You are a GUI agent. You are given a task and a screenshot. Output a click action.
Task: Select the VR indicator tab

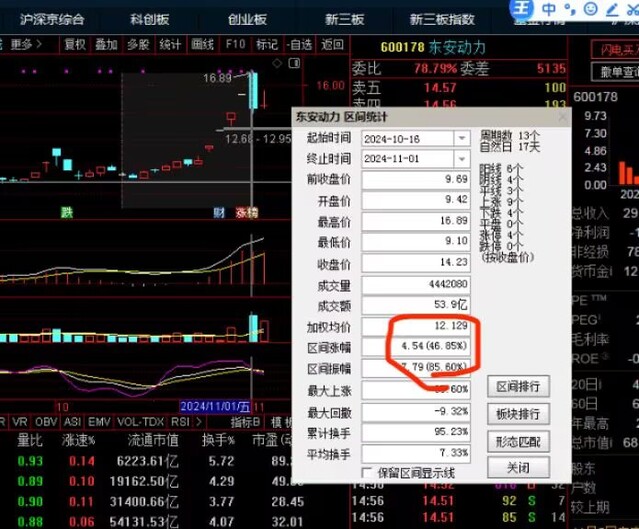tap(20, 422)
